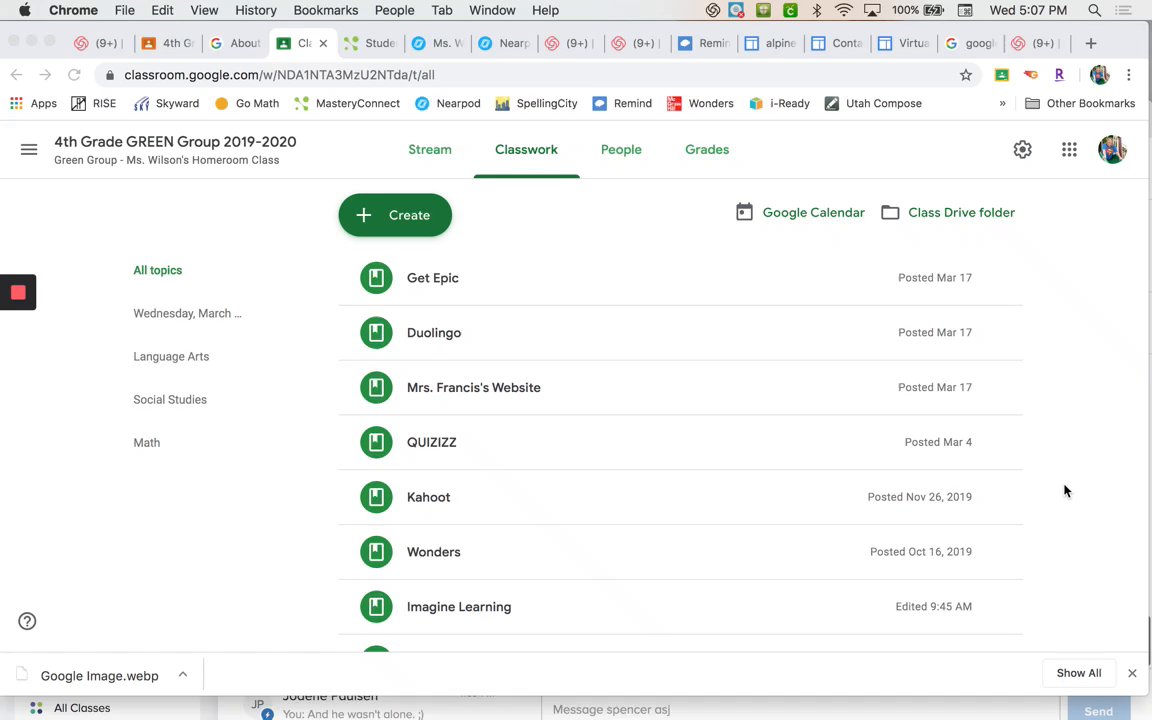
Task: Open the SpellingCity bookmark
Action: [x=536, y=104]
